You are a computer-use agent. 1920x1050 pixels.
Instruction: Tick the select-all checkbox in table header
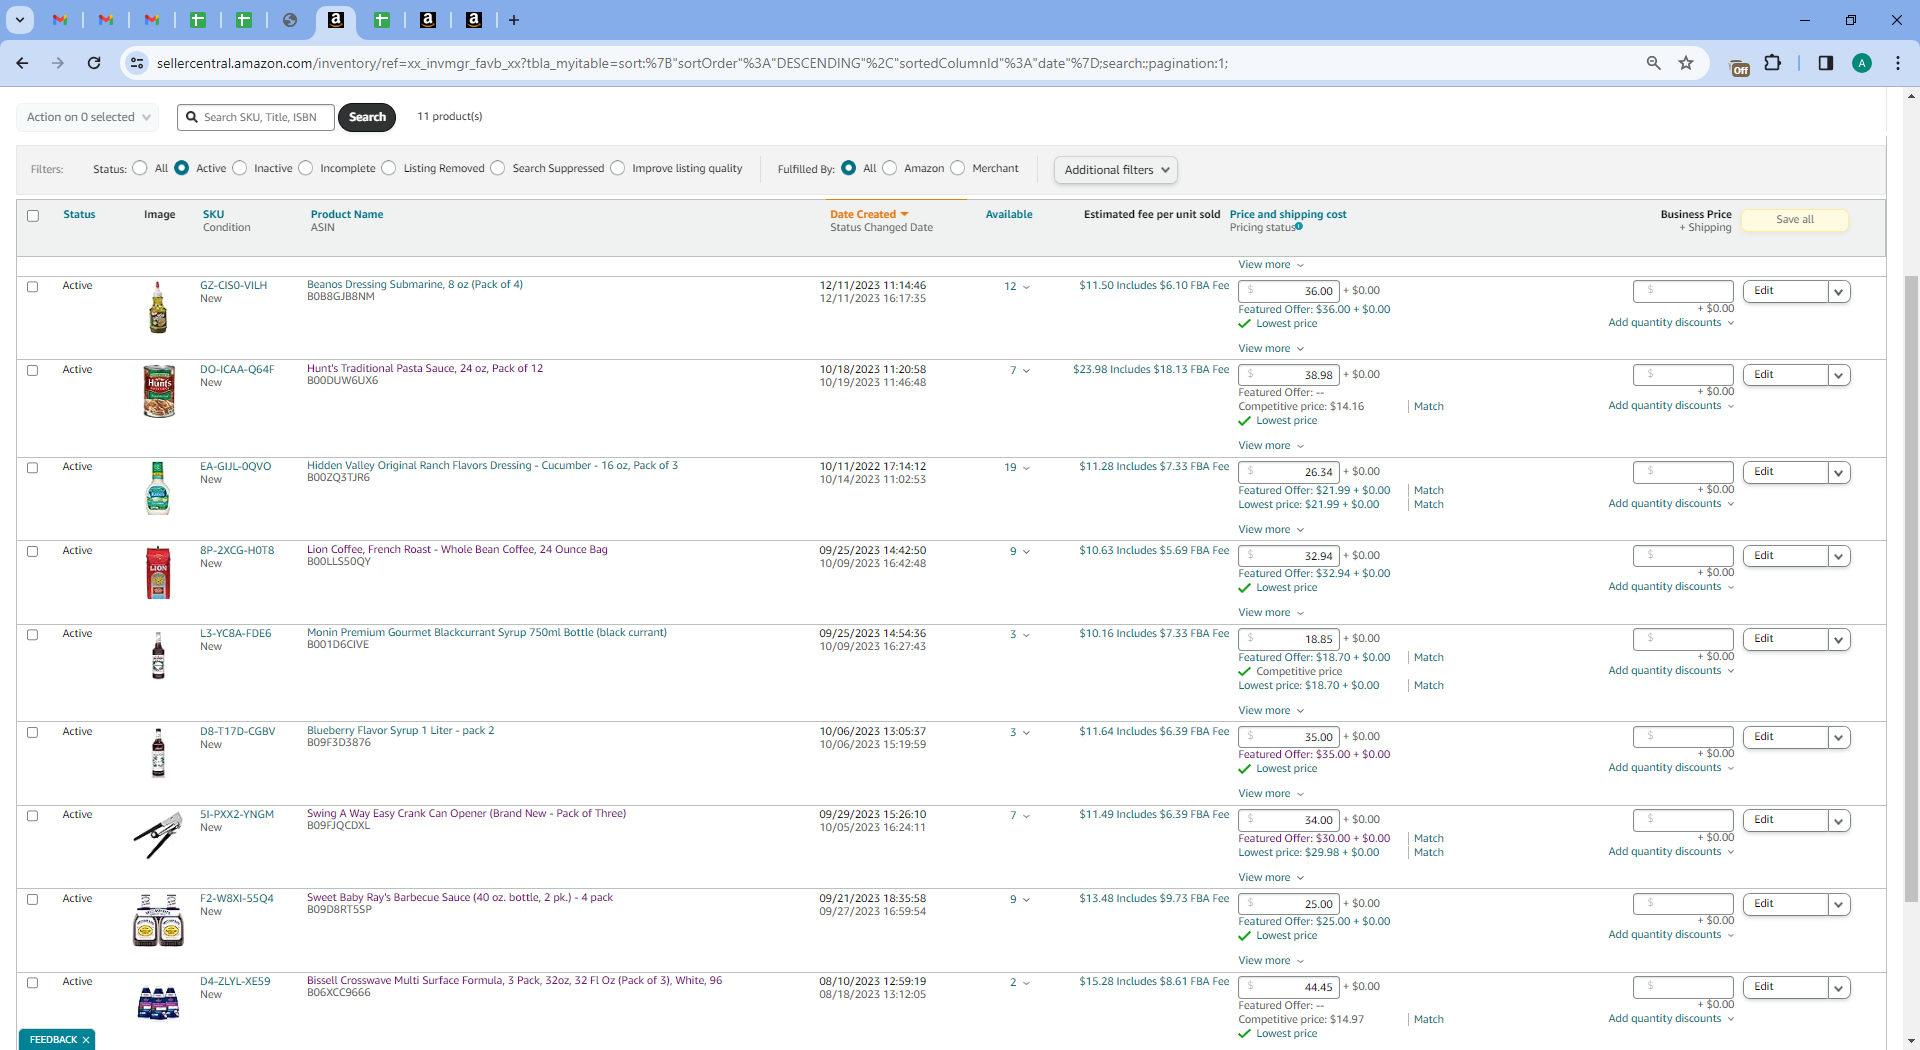tap(33, 216)
